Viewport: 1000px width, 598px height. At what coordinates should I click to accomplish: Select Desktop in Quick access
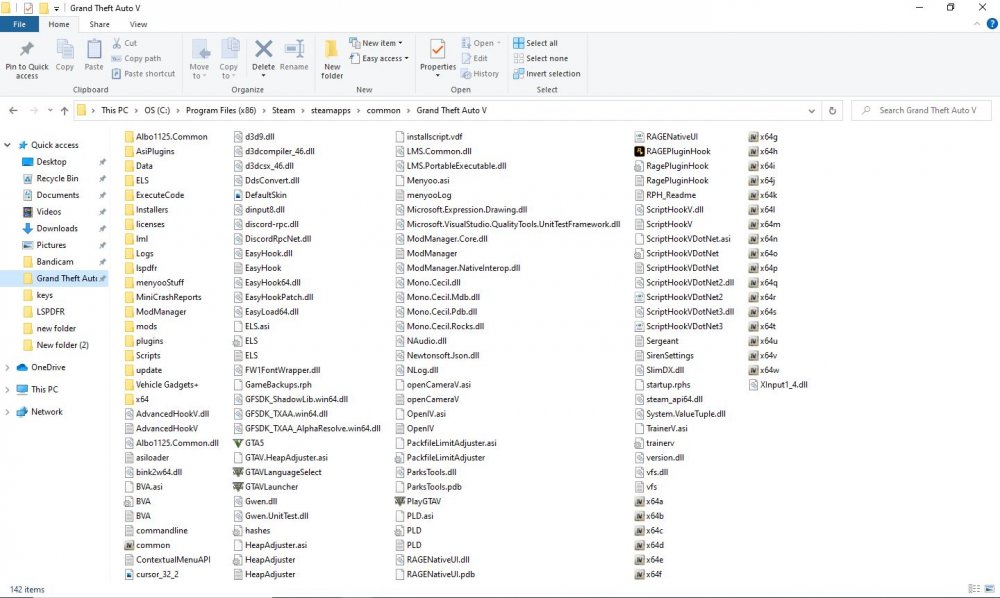pyautogui.click(x=51, y=162)
